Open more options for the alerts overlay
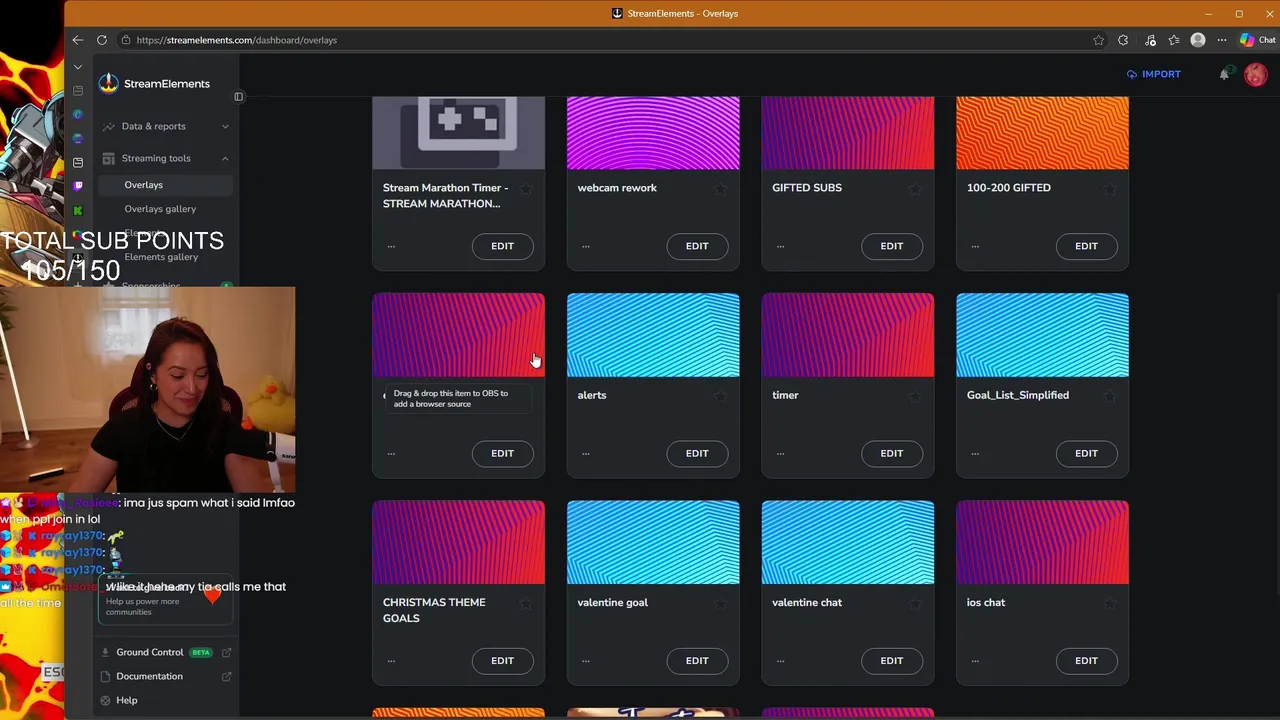The height and width of the screenshot is (720, 1280). pos(586,454)
